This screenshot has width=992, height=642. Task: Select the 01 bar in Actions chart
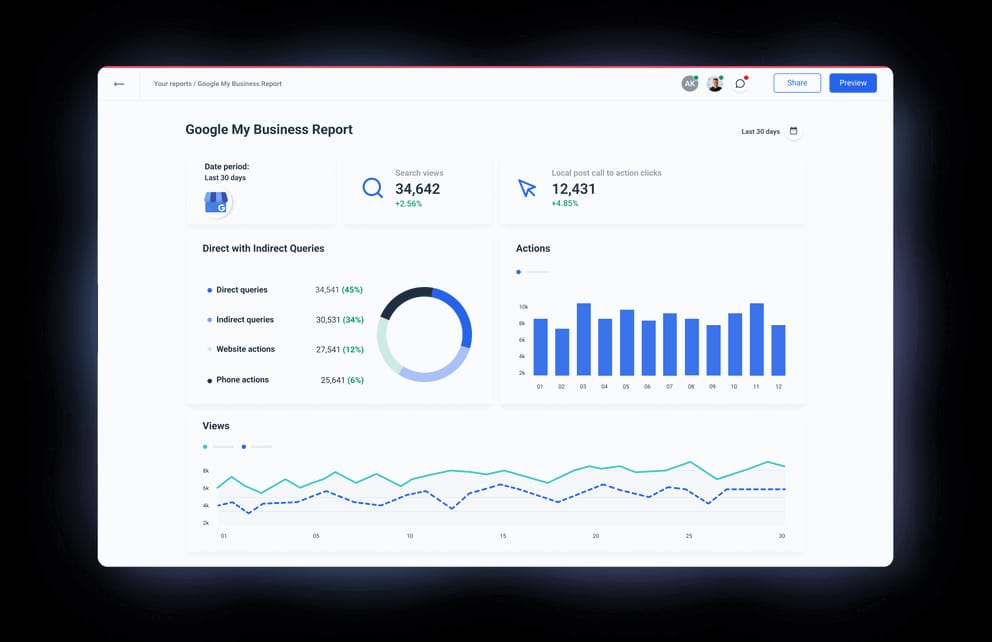point(540,347)
